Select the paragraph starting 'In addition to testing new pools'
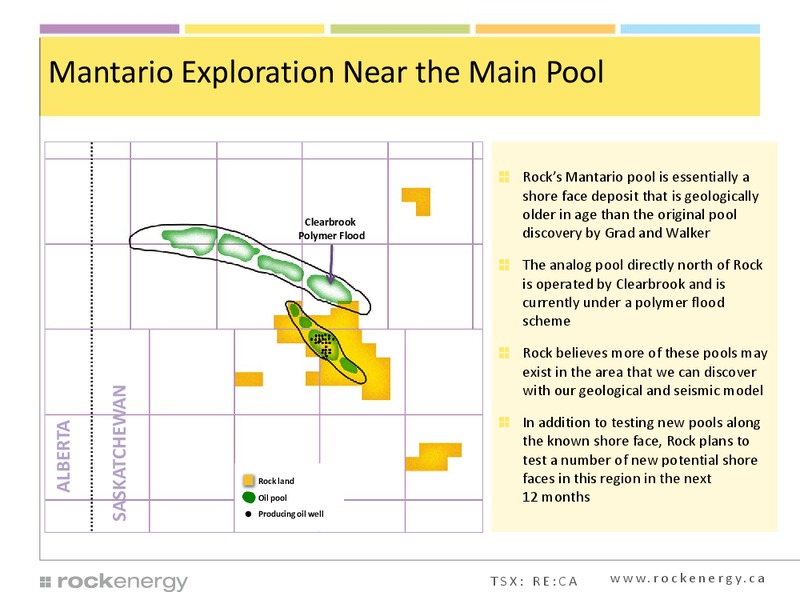This screenshot has height=600, width=800. pos(641,459)
